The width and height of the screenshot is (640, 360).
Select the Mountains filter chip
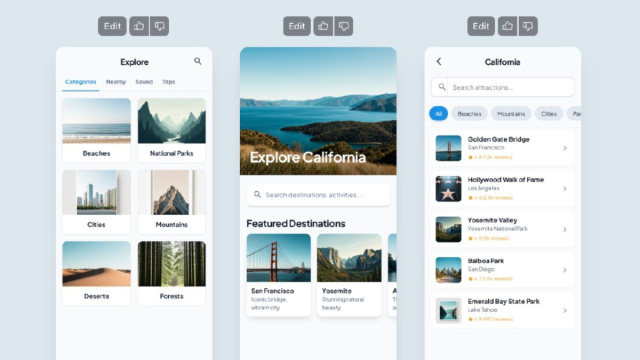pyautogui.click(x=511, y=113)
